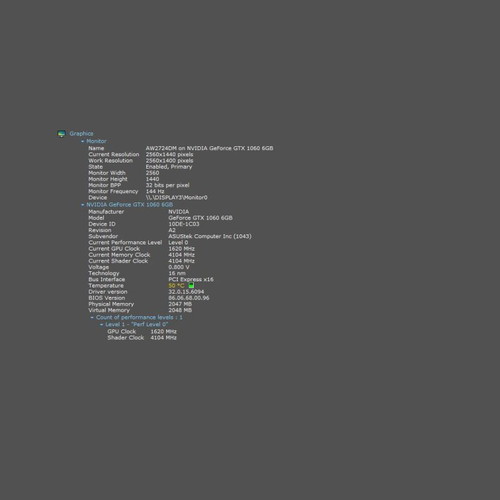Click the AW2724DM monitor name value
Viewport: 500px width, 500px height.
tap(209, 148)
